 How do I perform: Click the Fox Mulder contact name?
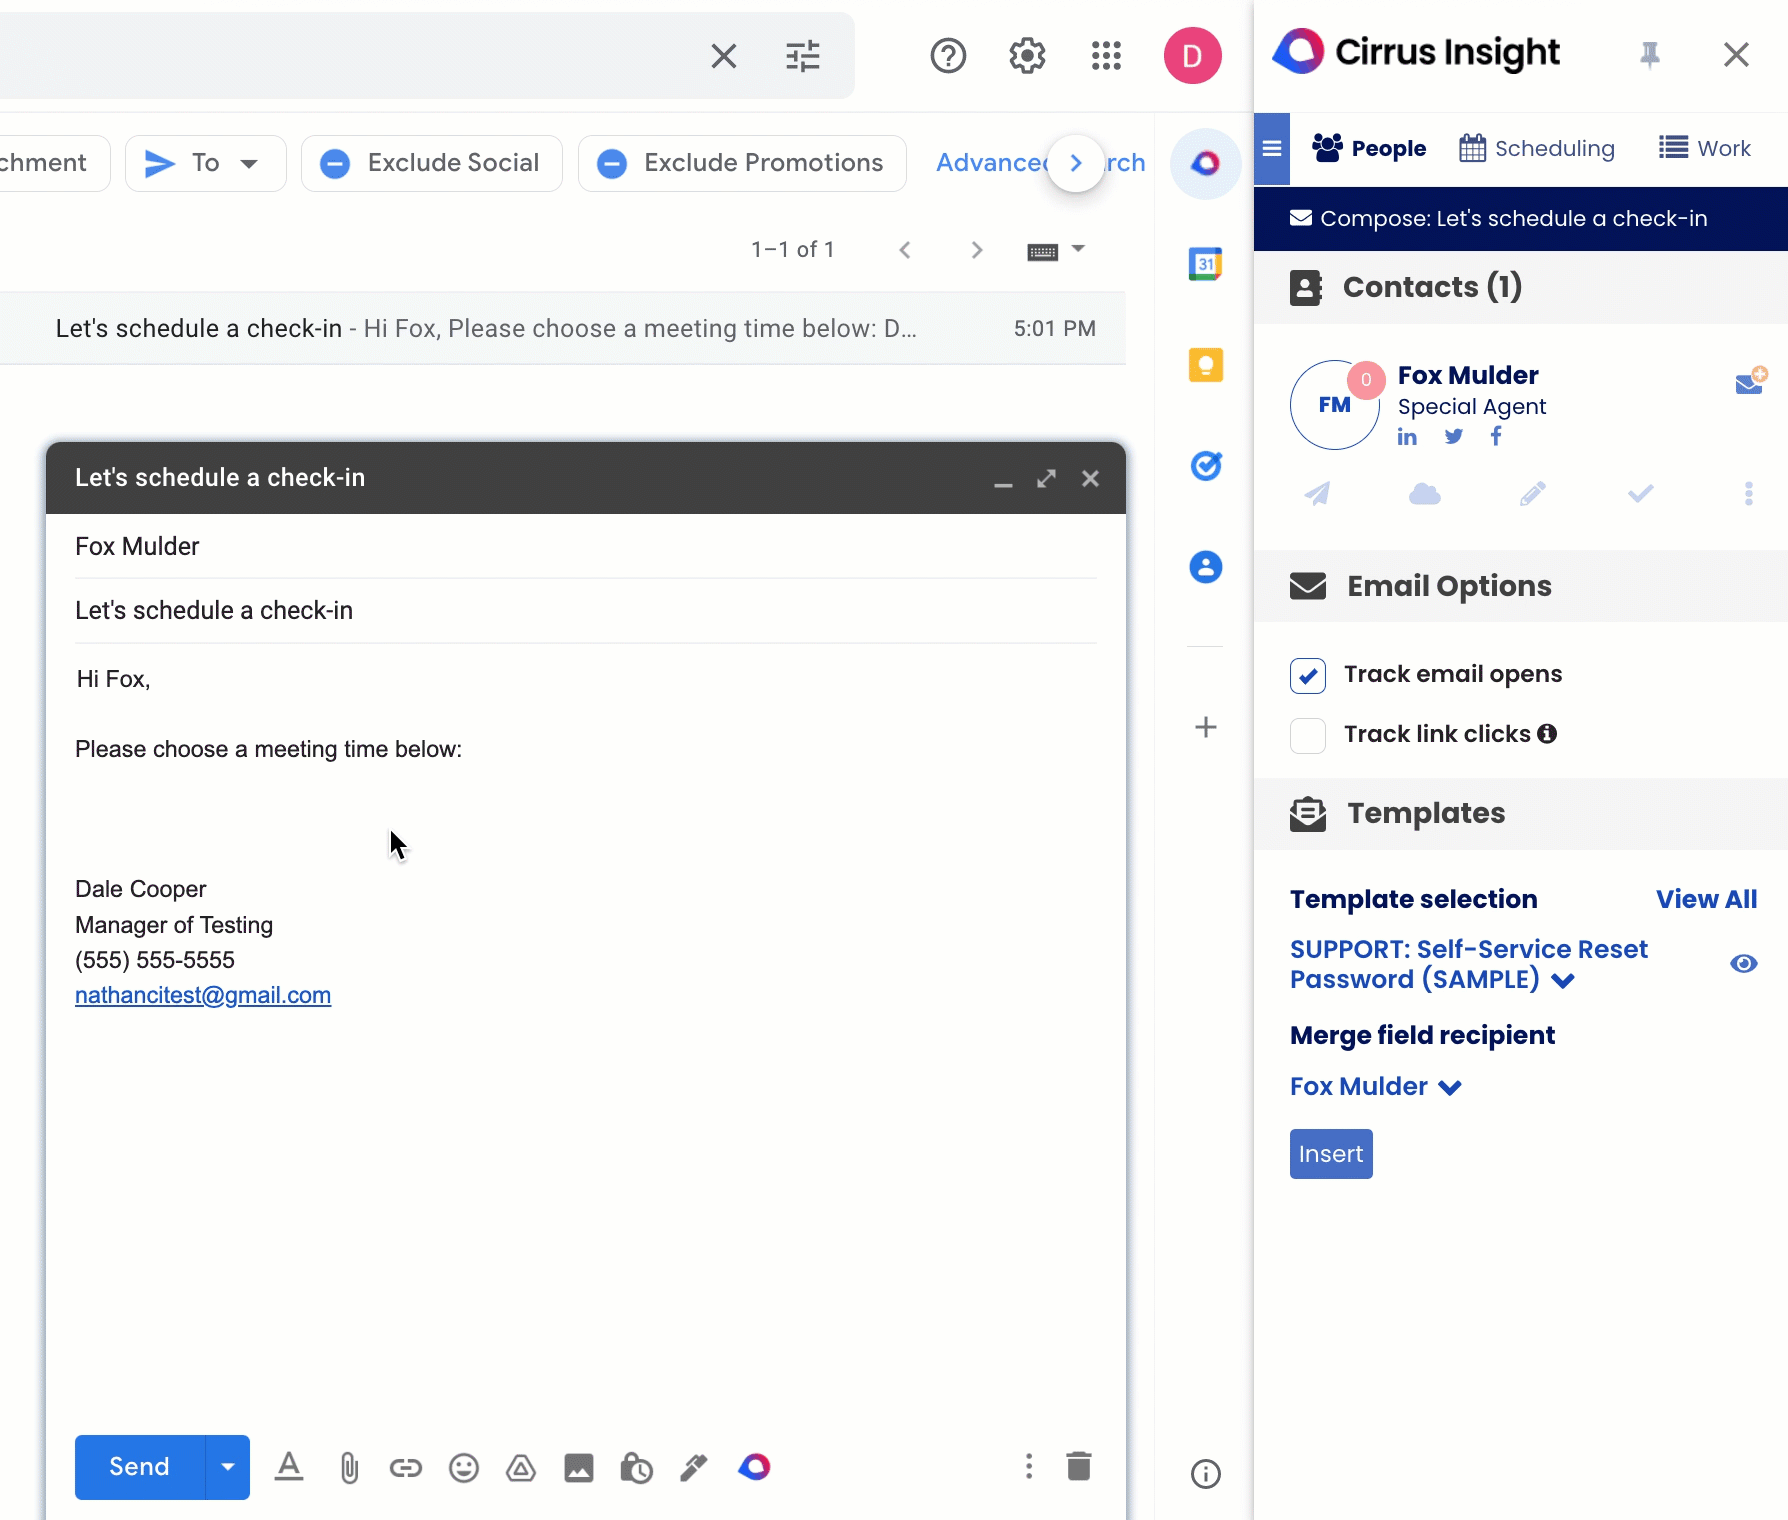pos(1468,375)
